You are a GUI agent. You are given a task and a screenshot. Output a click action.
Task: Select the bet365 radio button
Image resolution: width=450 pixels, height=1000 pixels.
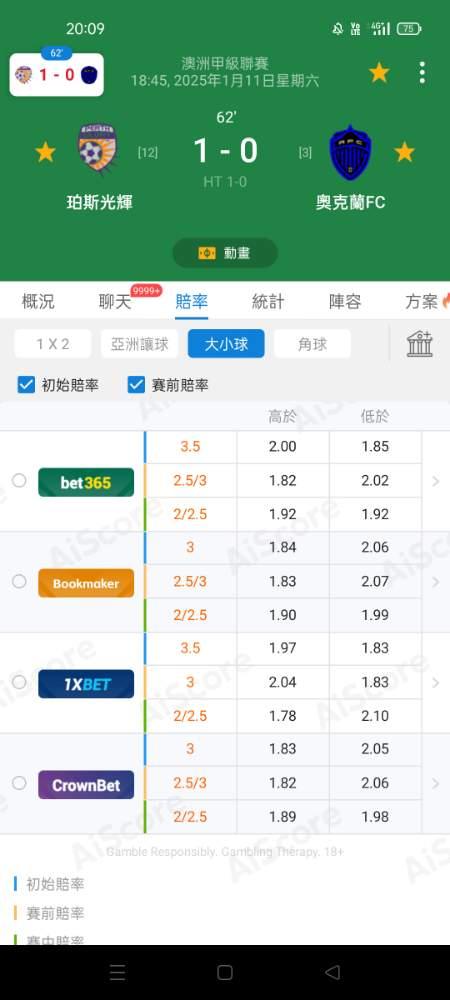point(19,480)
